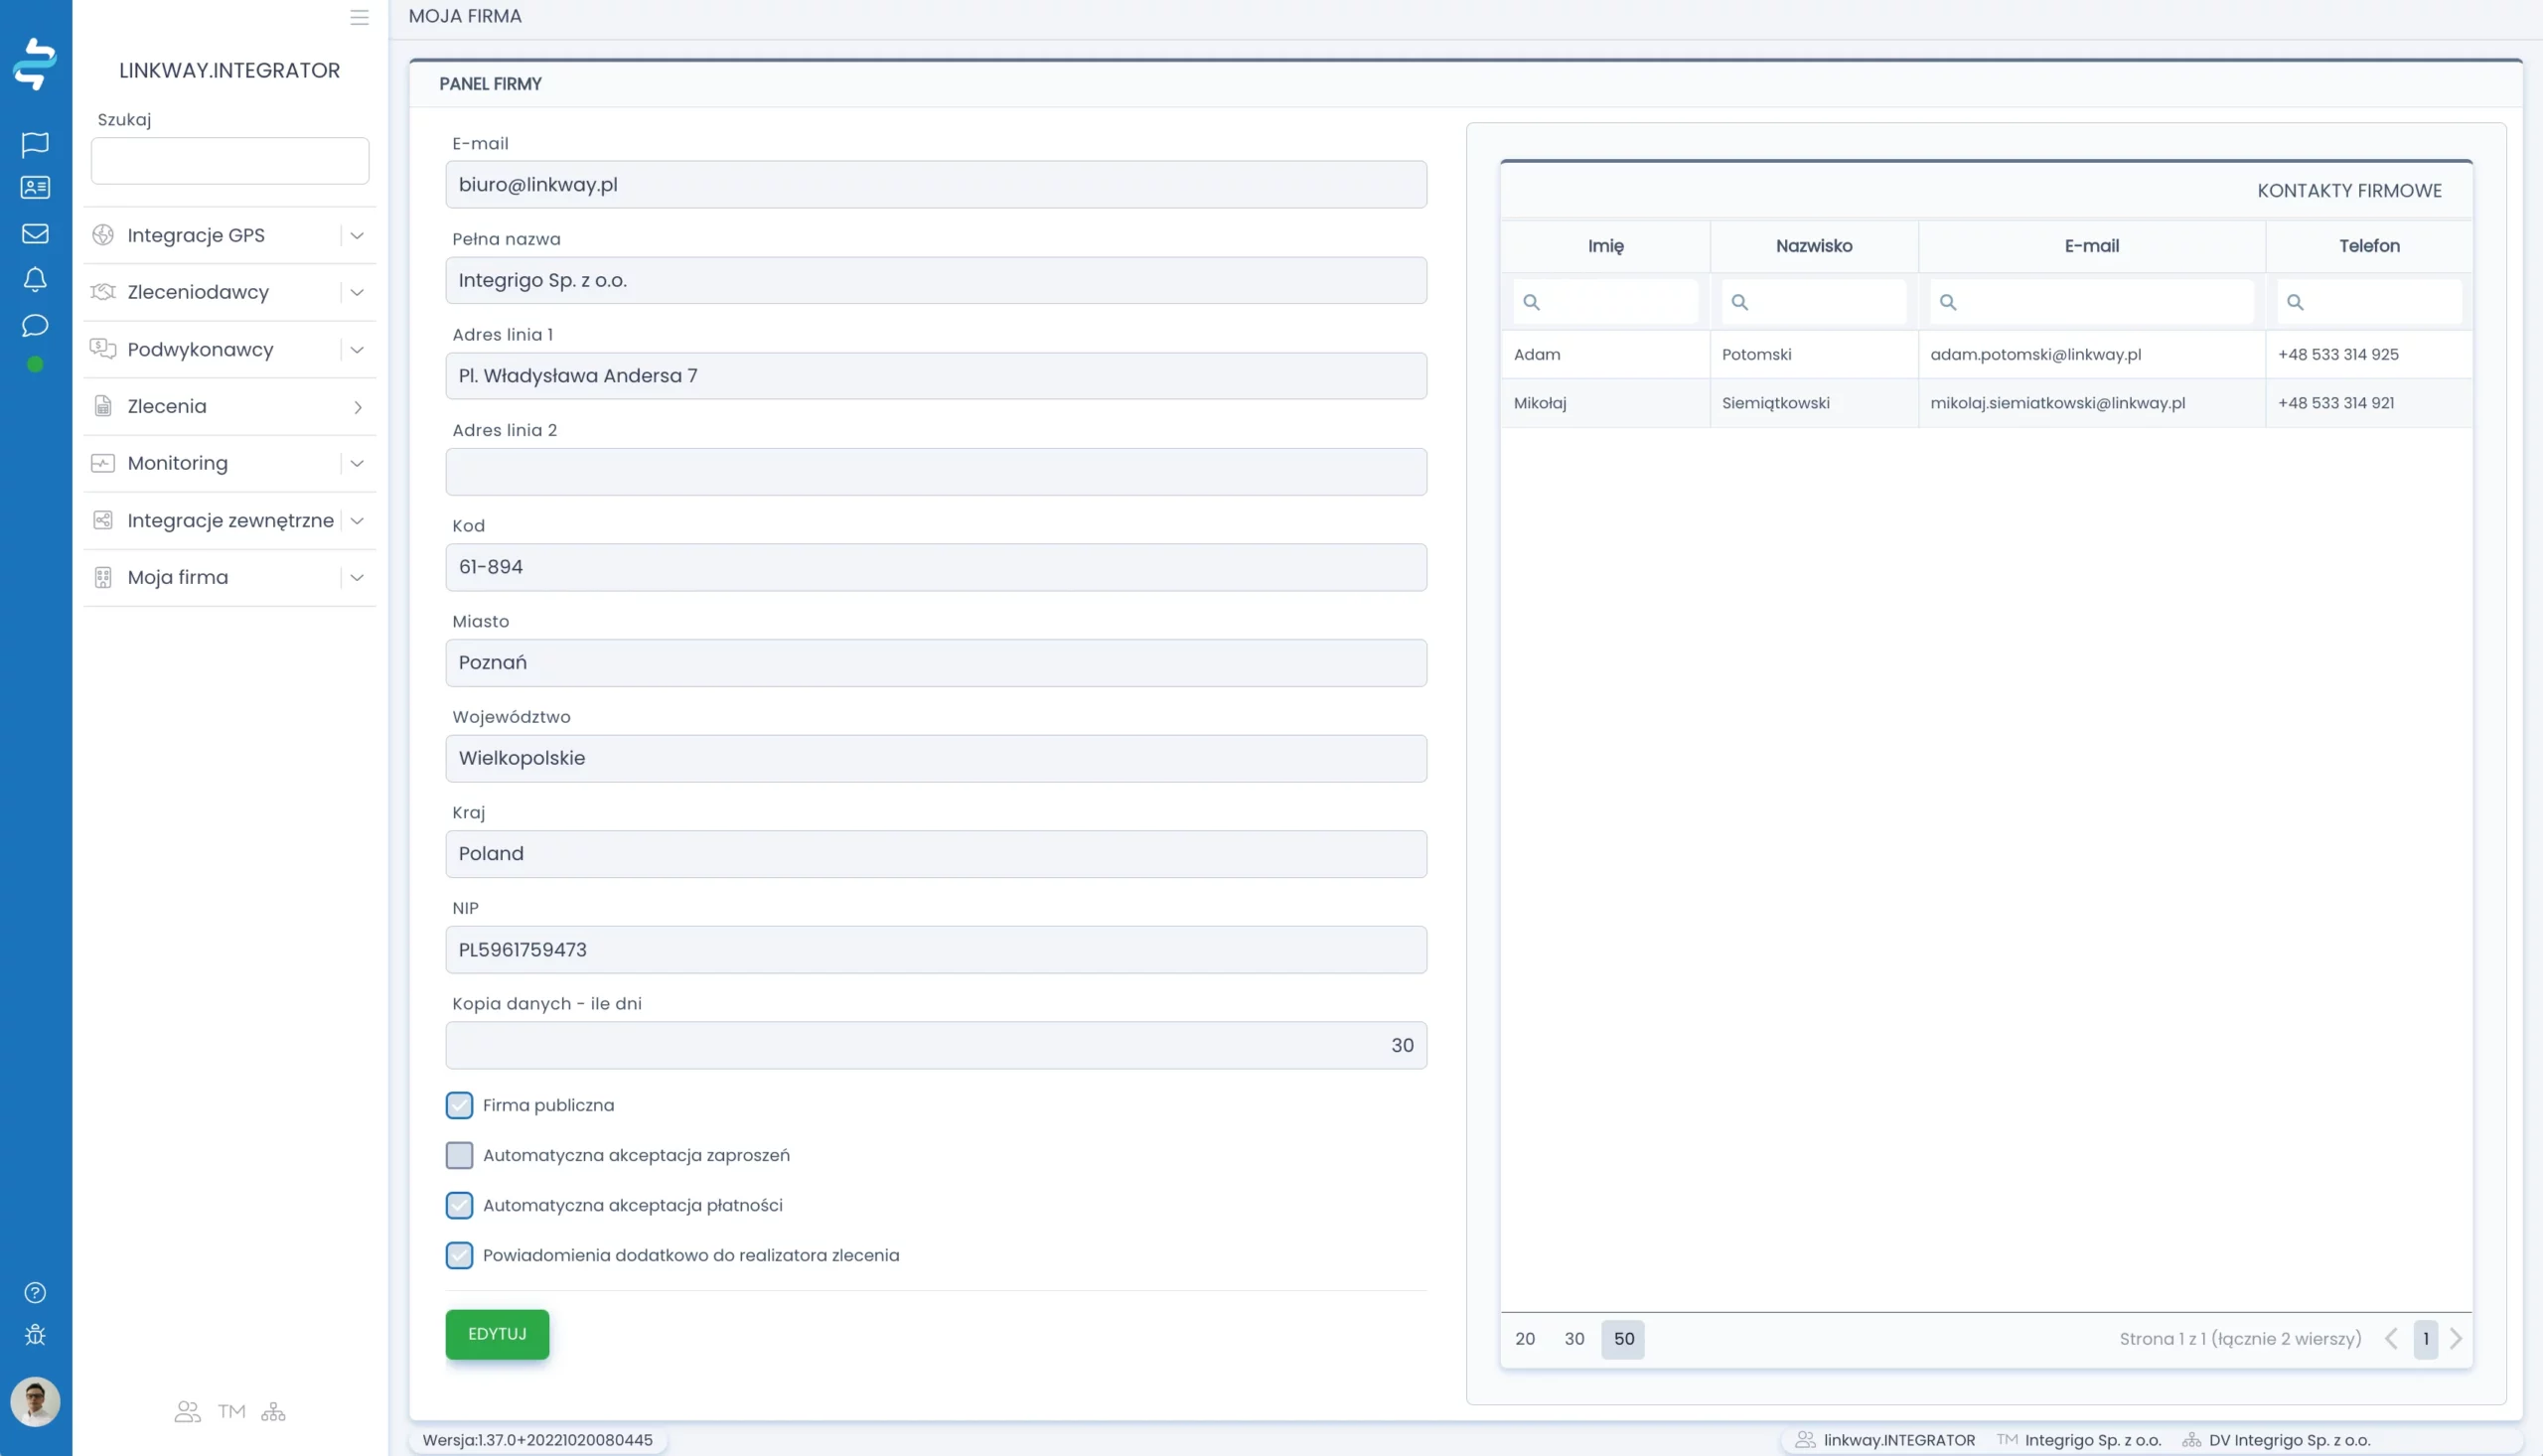Click the Moja firma building icon

[103, 577]
